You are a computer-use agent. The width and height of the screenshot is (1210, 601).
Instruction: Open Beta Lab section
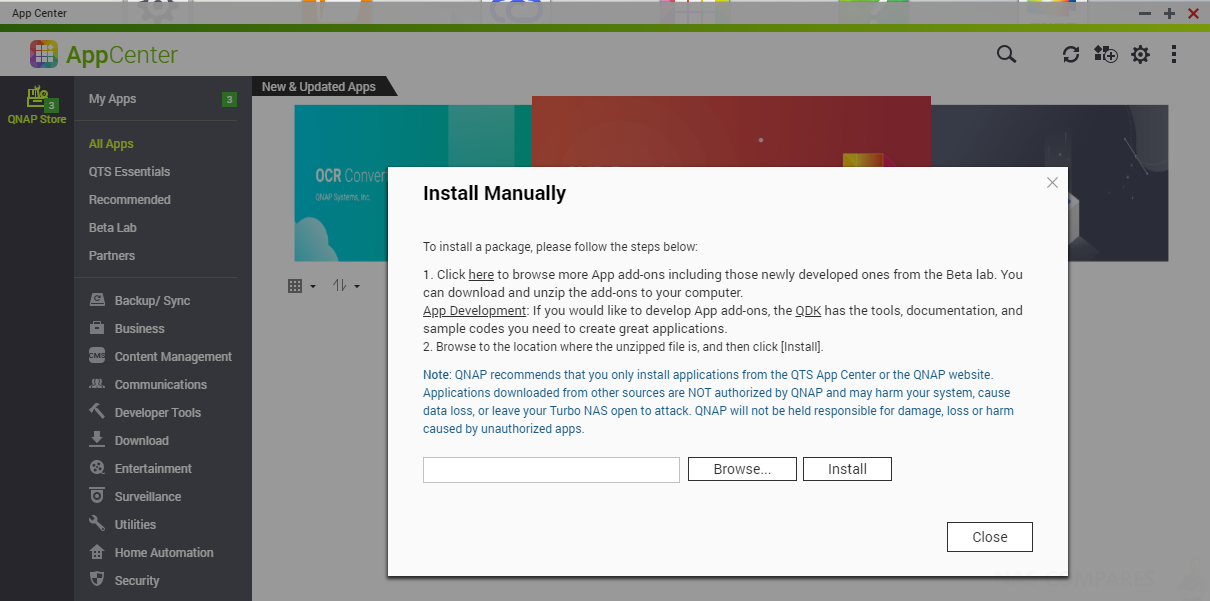point(112,228)
